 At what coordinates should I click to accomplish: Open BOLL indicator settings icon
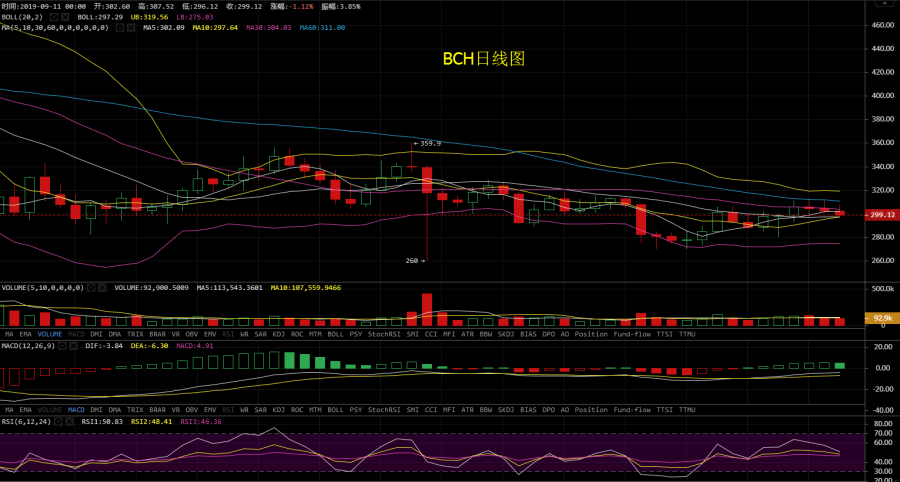click(53, 17)
